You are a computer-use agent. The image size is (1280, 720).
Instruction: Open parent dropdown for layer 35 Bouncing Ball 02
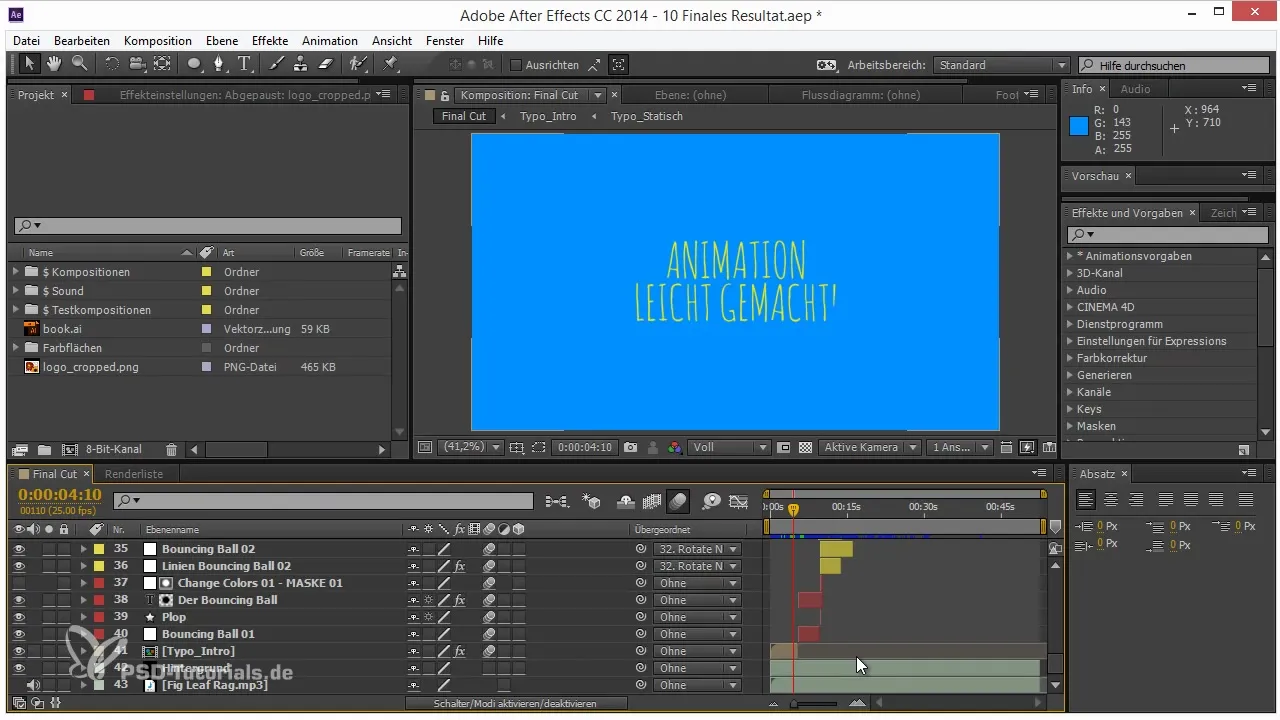697,549
